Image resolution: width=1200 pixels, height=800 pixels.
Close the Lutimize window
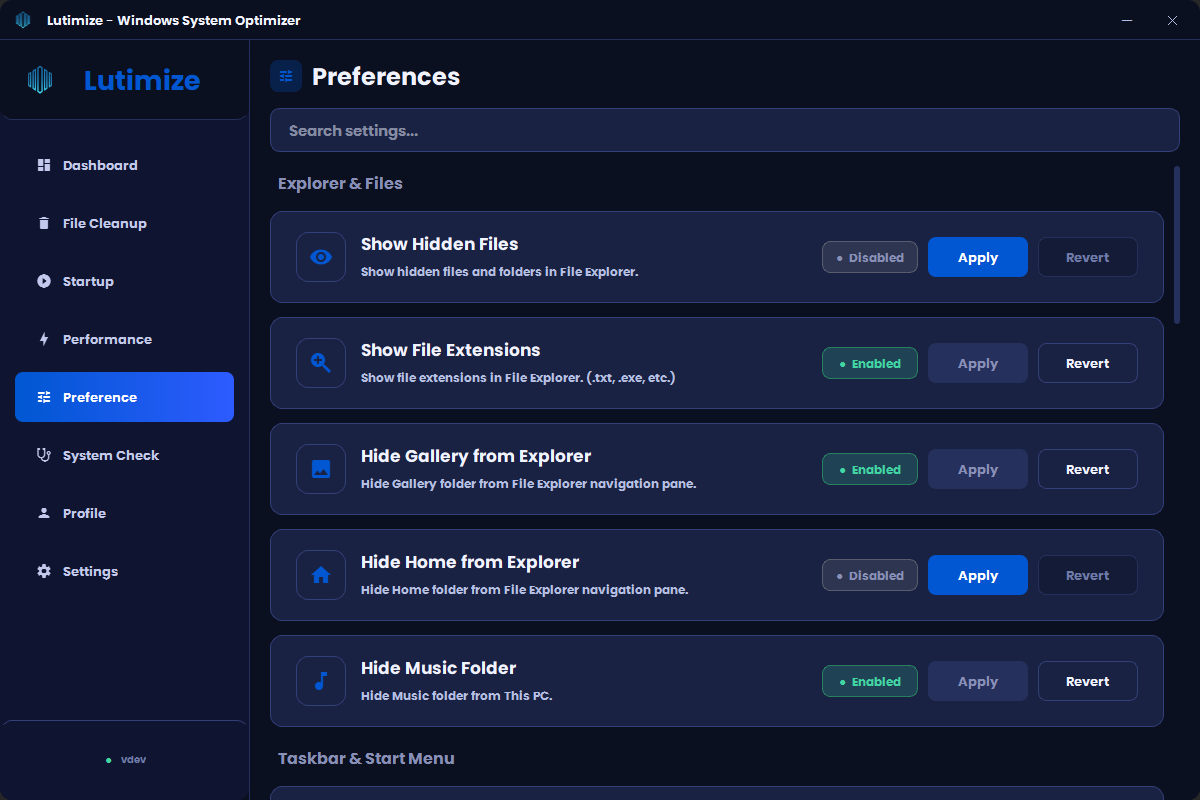[1172, 20]
